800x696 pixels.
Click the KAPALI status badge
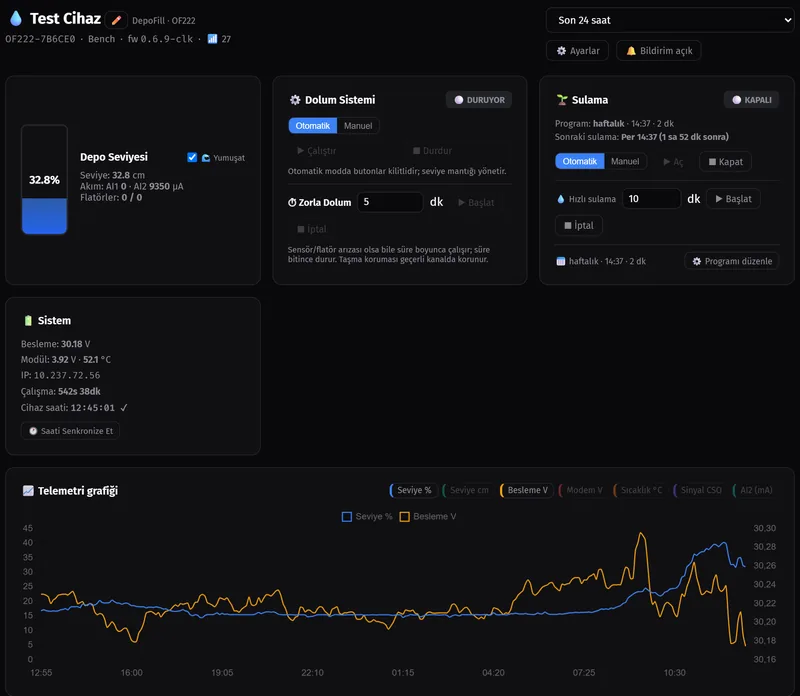tap(752, 100)
